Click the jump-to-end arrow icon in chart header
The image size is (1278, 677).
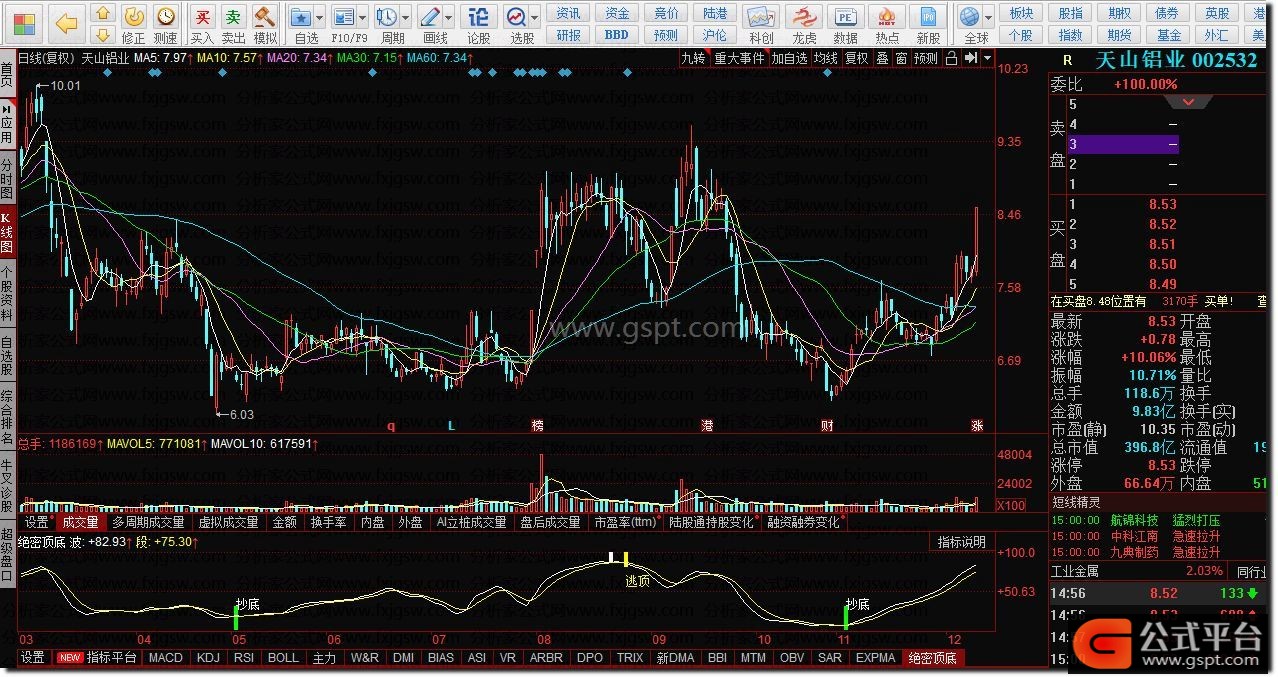970,58
